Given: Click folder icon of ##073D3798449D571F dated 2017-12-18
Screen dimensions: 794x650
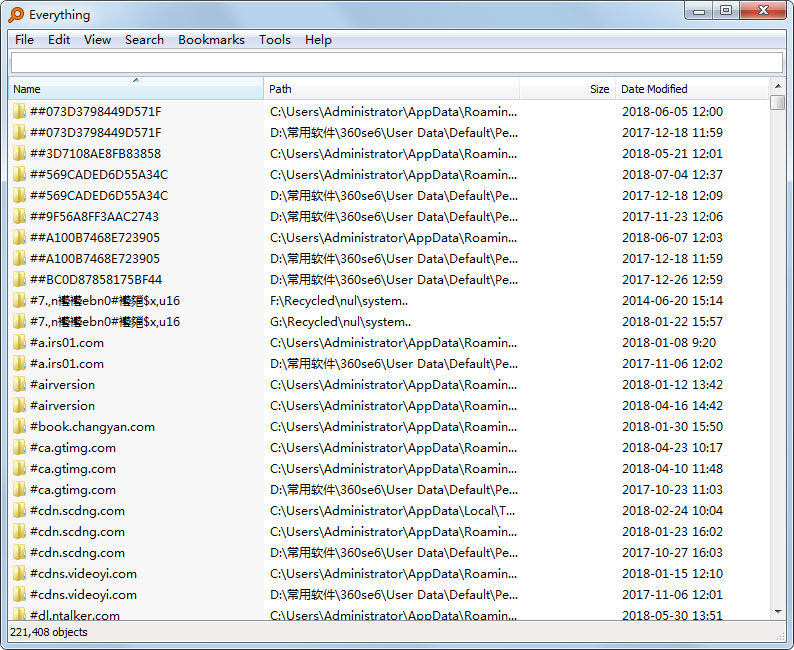Looking at the screenshot, I should 19,133.
